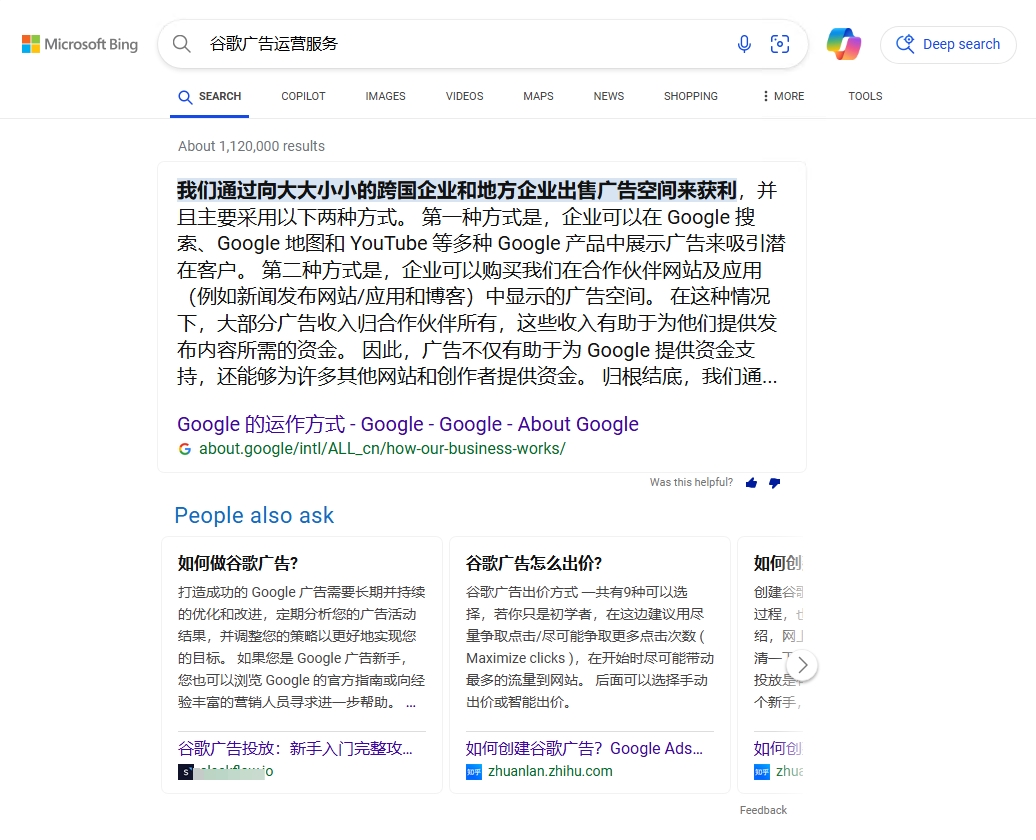Viewport: 1036px width, 840px height.
Task: Switch to the COPILOT tab
Action: click(303, 96)
